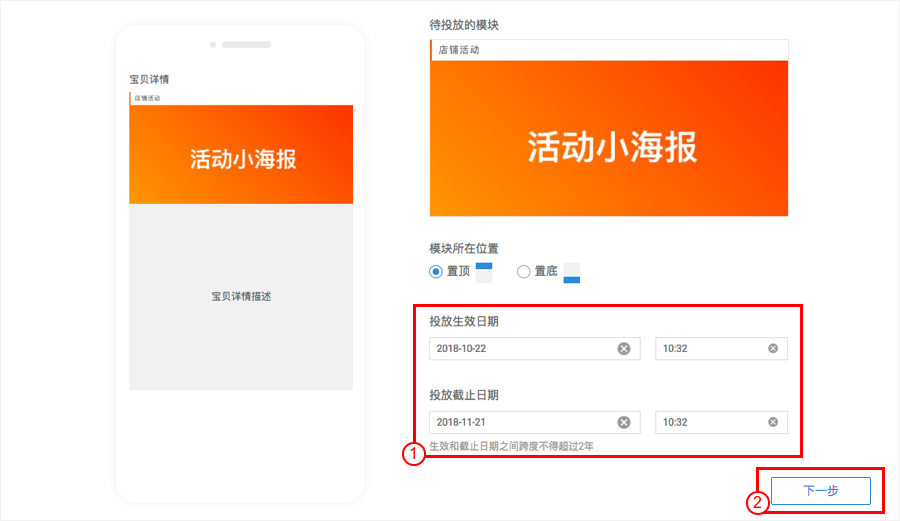Clear the start time 10:32 under 投放生效日期
Viewport: 900px width, 521px height.
(x=773, y=348)
